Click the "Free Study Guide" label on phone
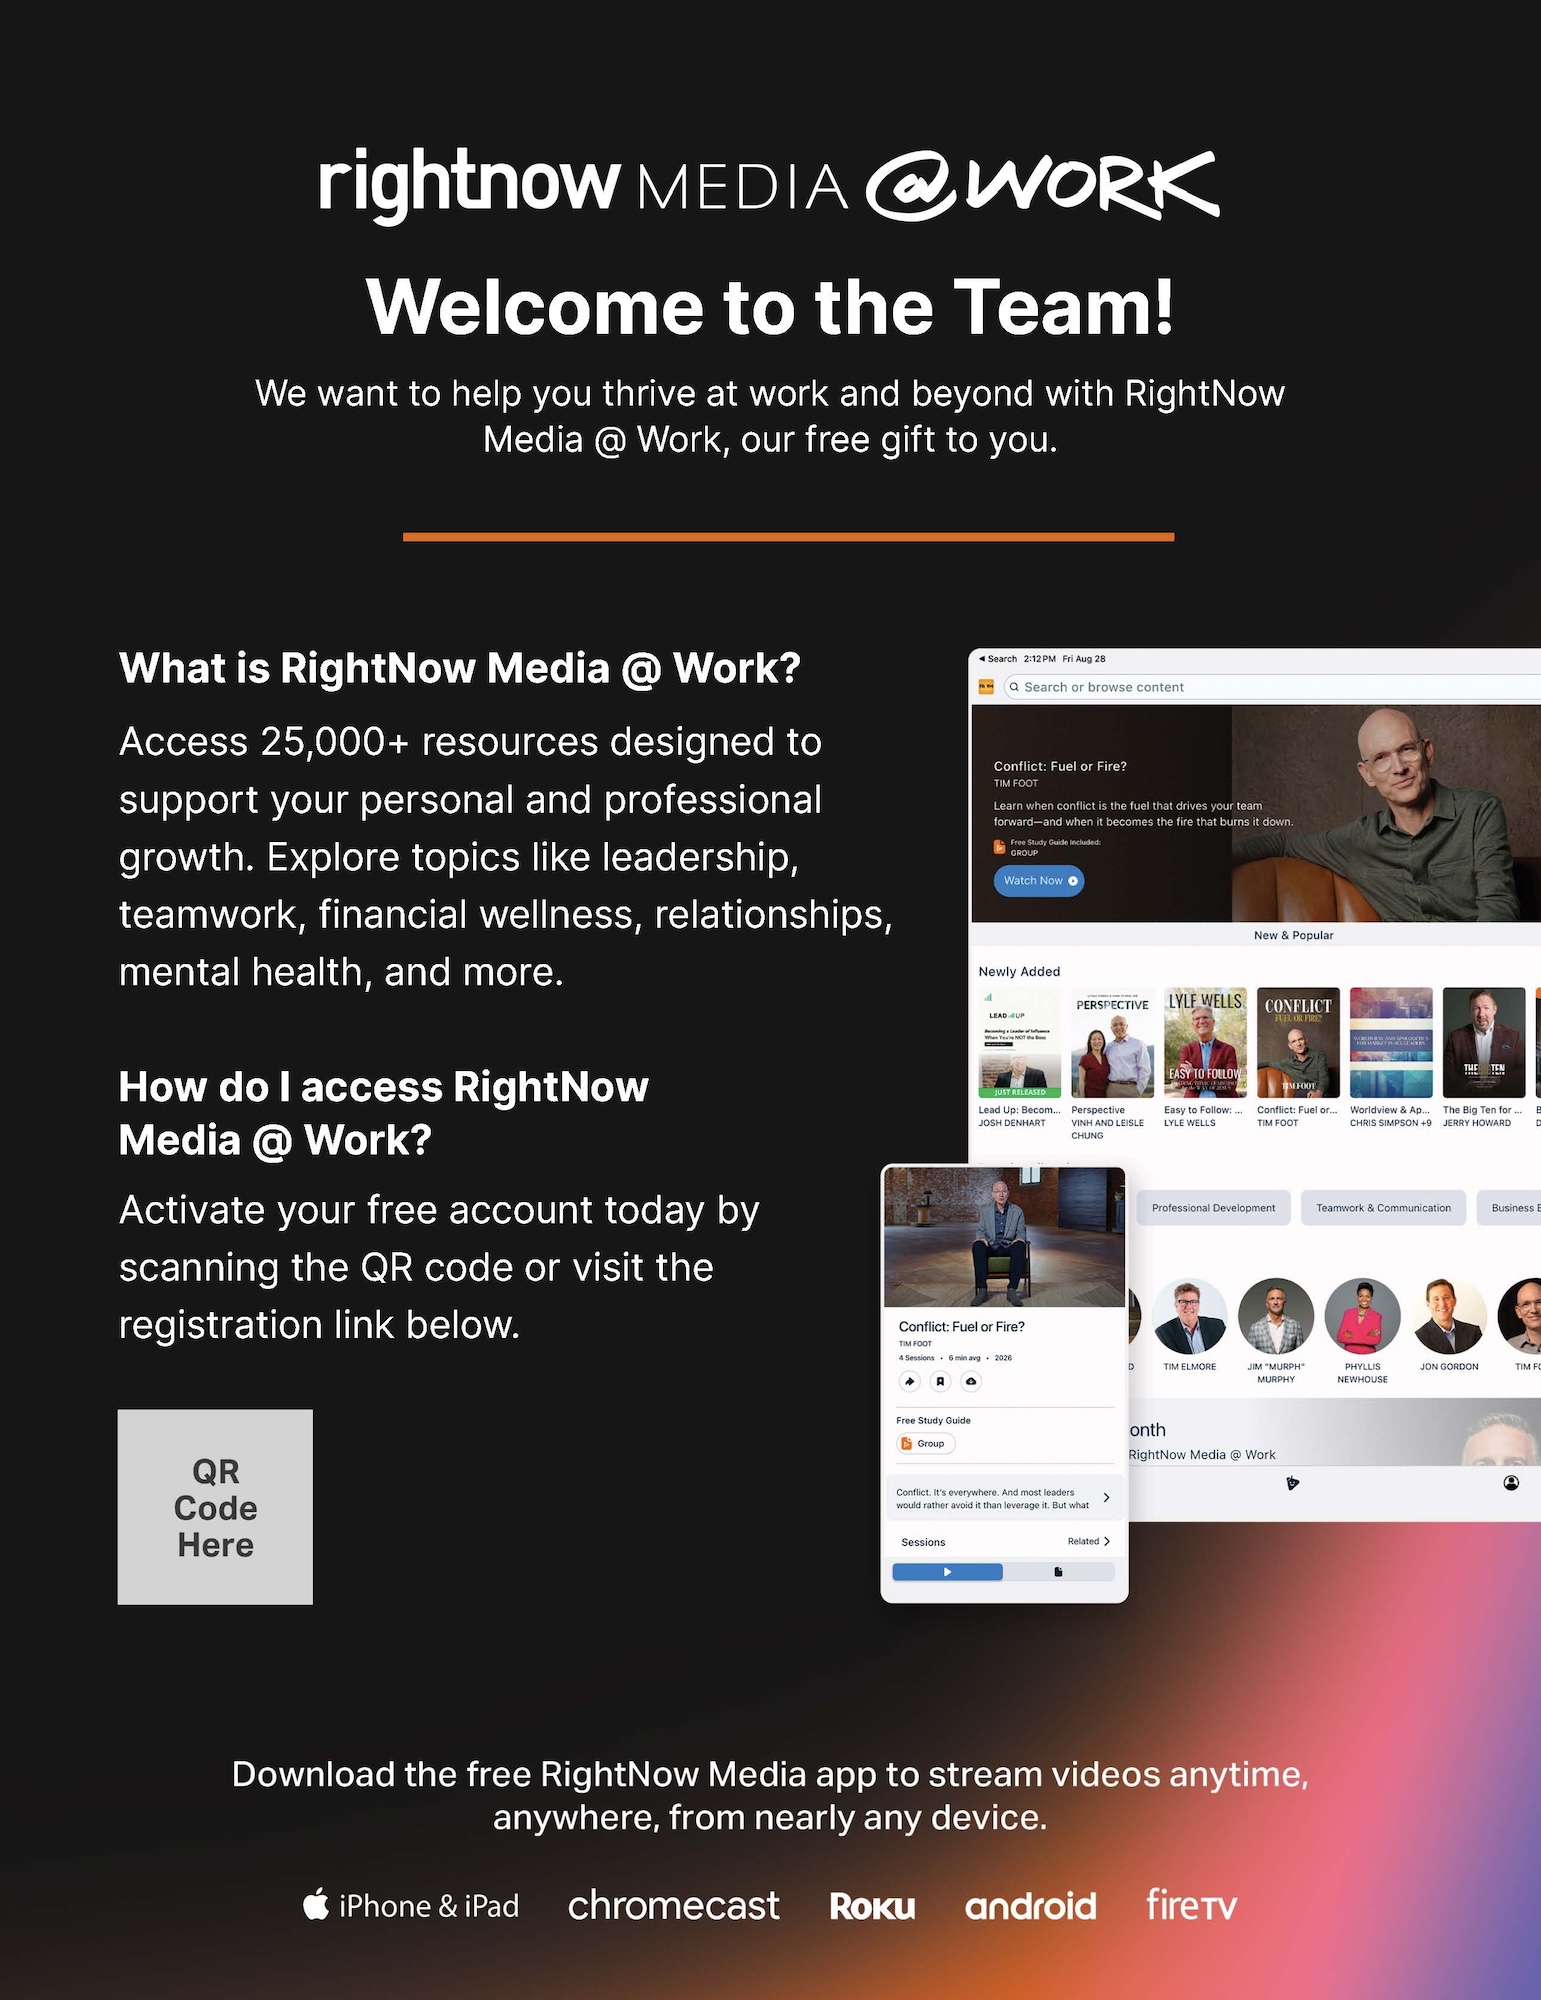Screen dimensions: 1541x2000 [x=933, y=1420]
